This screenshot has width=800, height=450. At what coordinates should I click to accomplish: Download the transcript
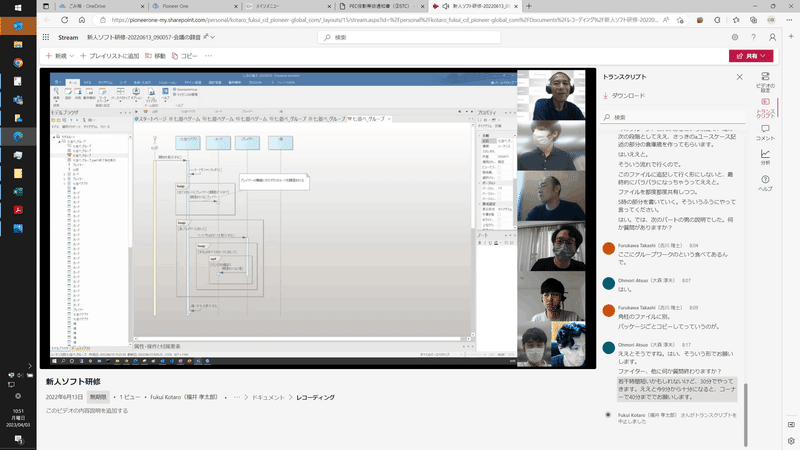624,95
